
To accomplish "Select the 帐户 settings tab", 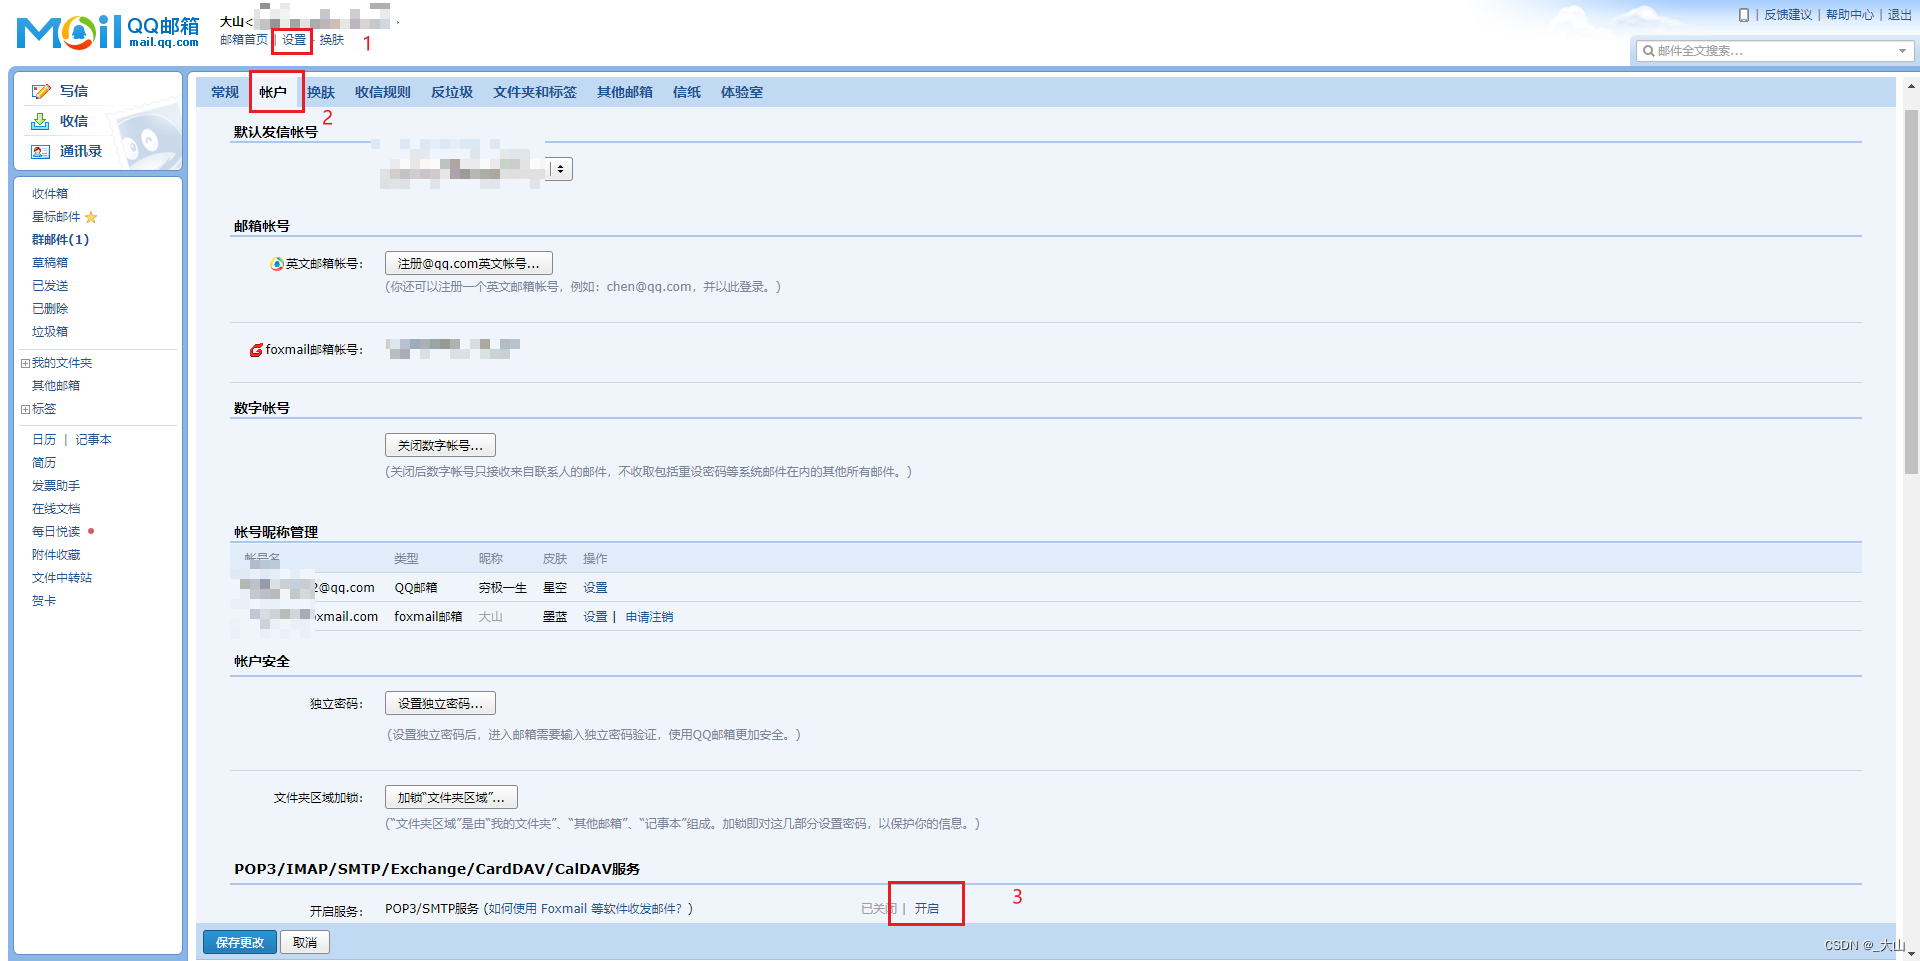I will pyautogui.click(x=273, y=92).
